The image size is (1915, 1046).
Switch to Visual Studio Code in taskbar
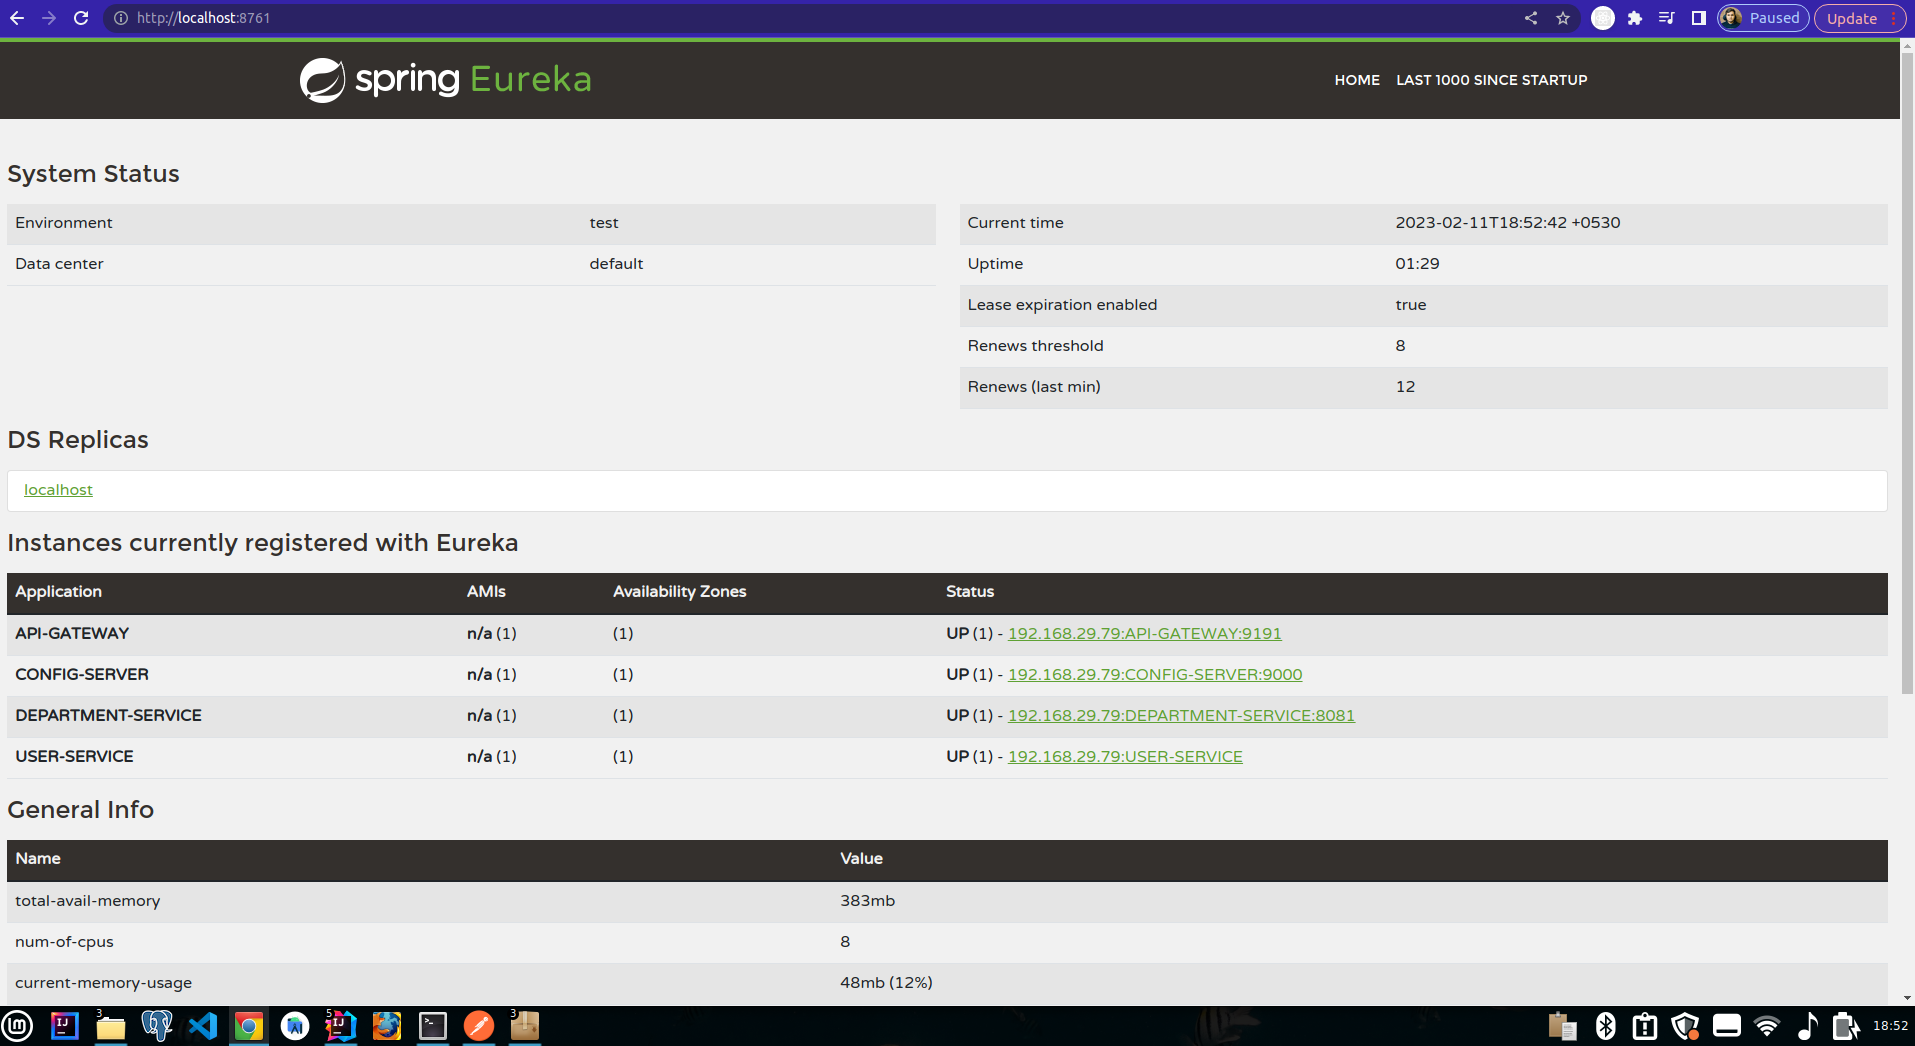coord(203,1026)
